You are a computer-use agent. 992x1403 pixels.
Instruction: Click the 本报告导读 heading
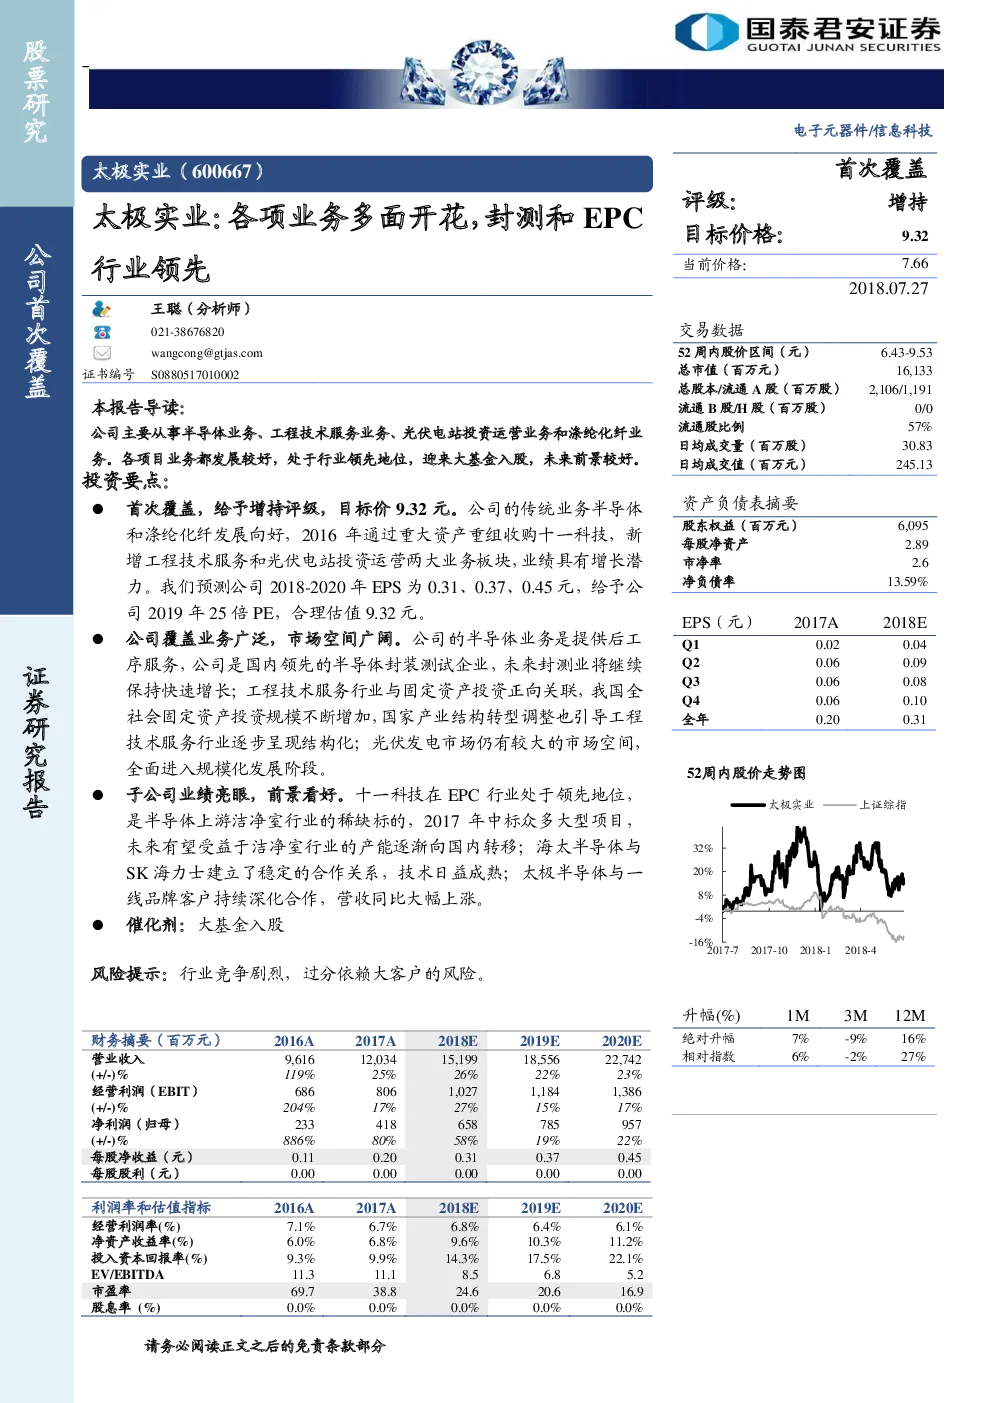pos(138,408)
